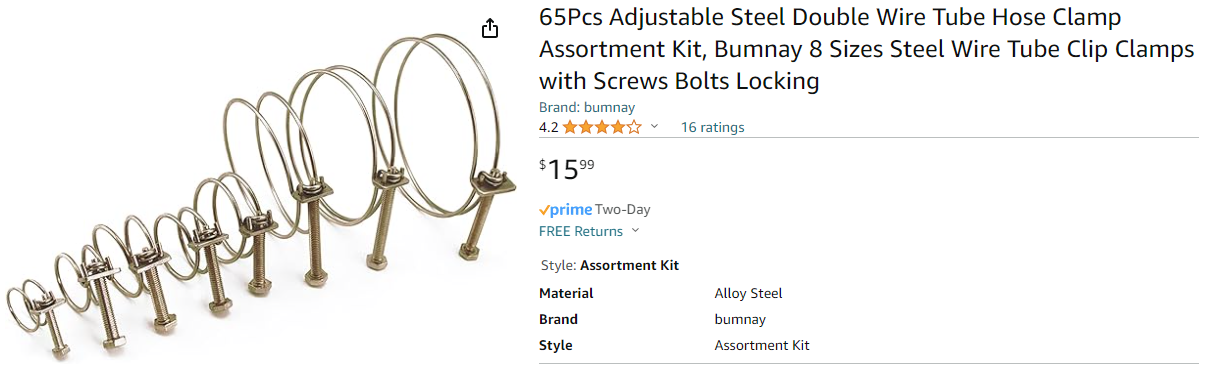Click the Prime logo icon

pos(565,210)
